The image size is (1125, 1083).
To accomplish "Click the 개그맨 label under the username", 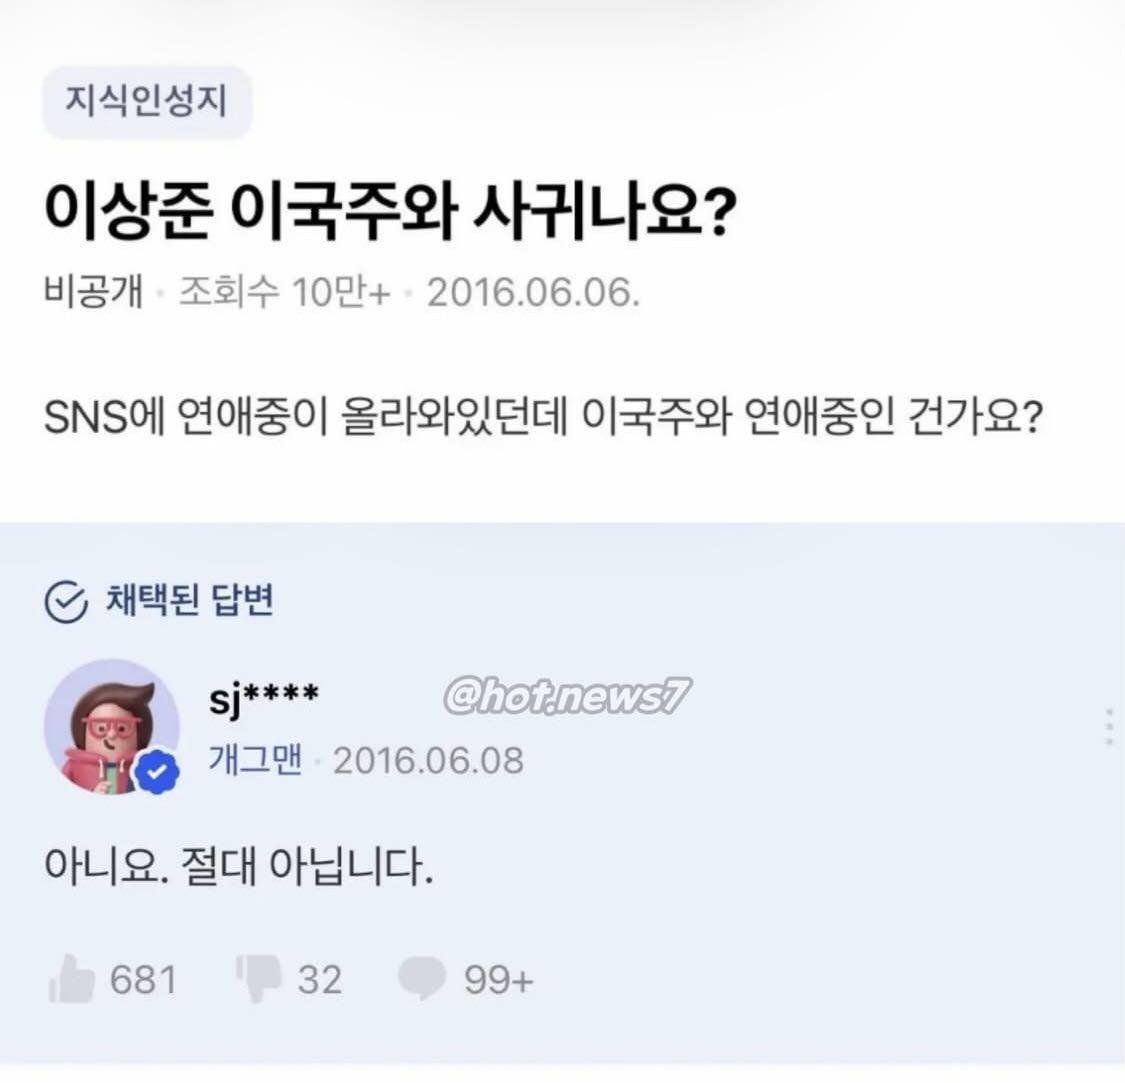I will click(255, 761).
